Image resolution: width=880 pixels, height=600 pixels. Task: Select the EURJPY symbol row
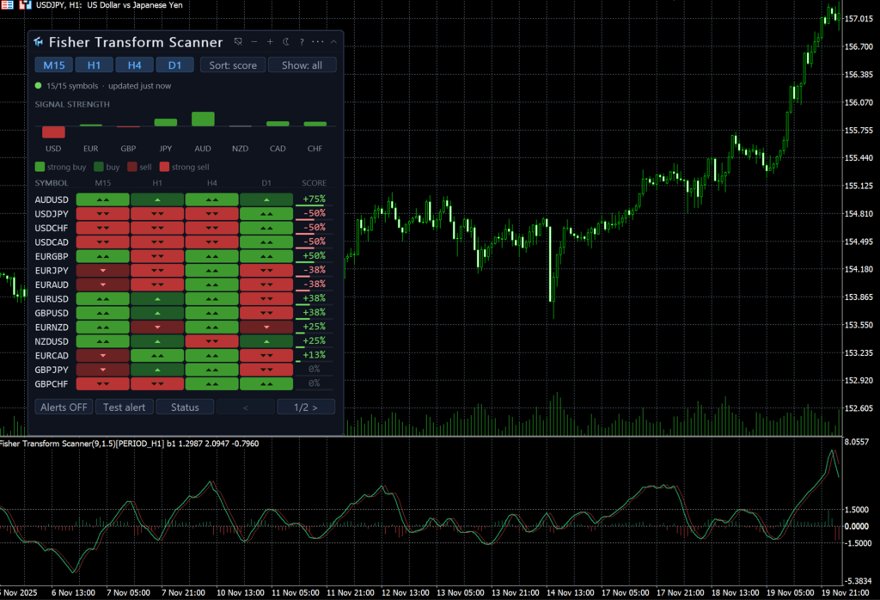click(x=184, y=271)
